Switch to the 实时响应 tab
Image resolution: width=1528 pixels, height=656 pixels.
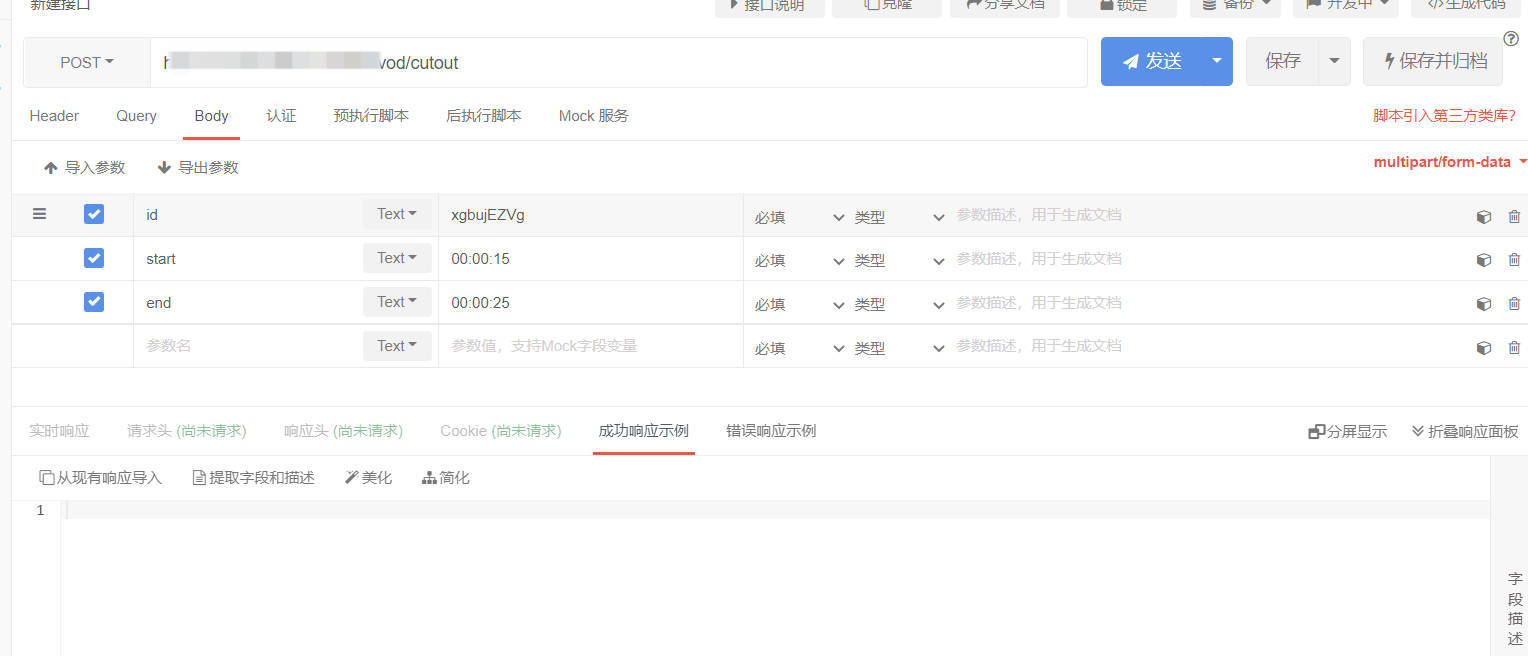(59, 431)
